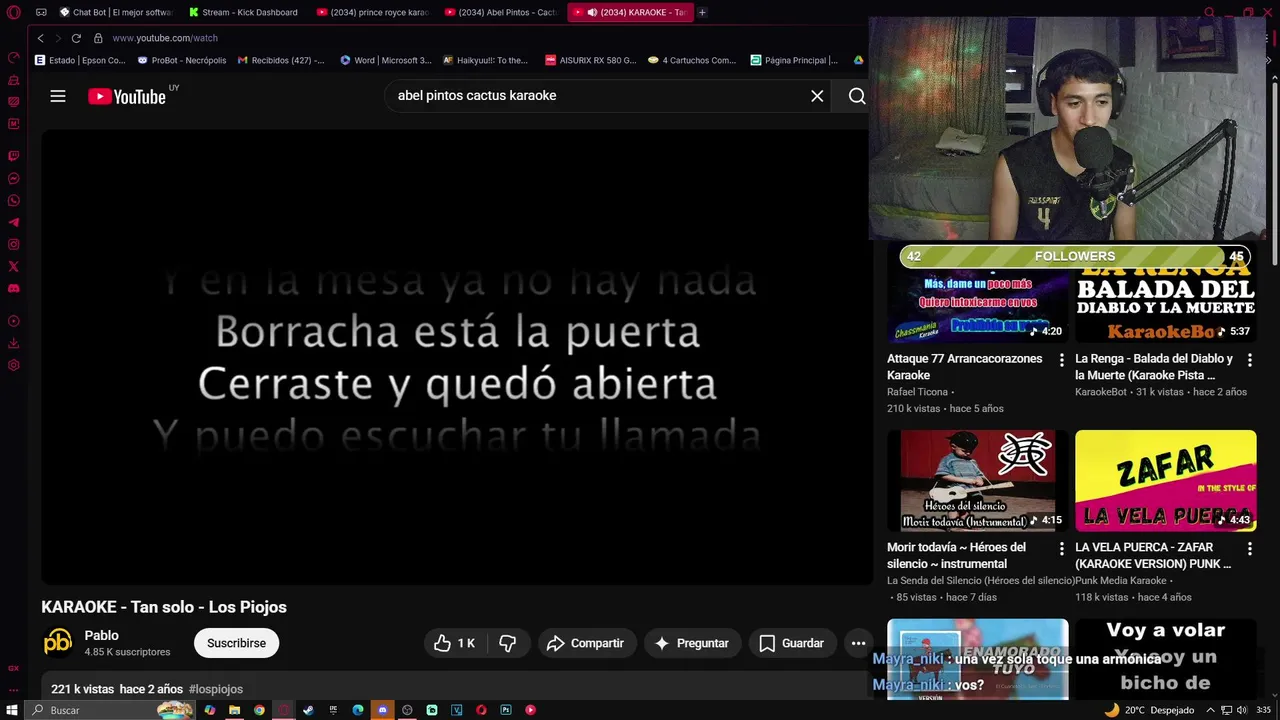Open Instagram in Opera GX sidebar
The width and height of the screenshot is (1280, 720).
coord(13,245)
